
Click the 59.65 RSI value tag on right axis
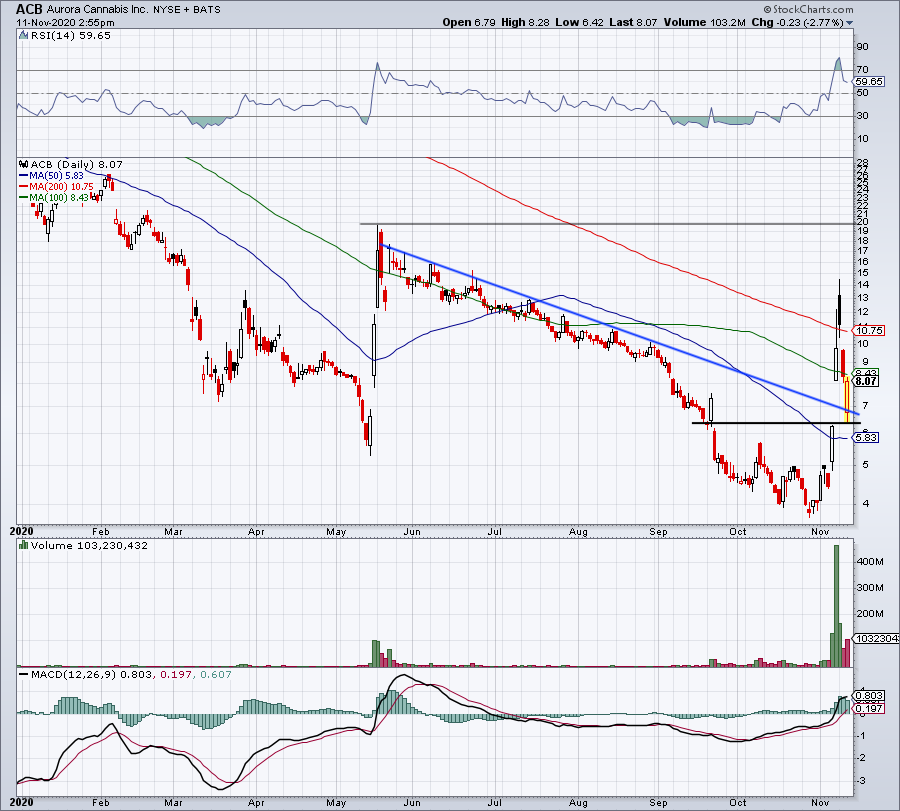pyautogui.click(x=870, y=82)
